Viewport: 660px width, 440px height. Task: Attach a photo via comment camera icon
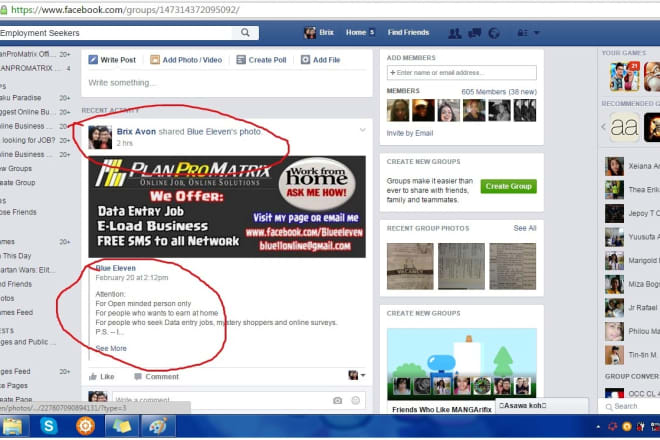[338, 400]
